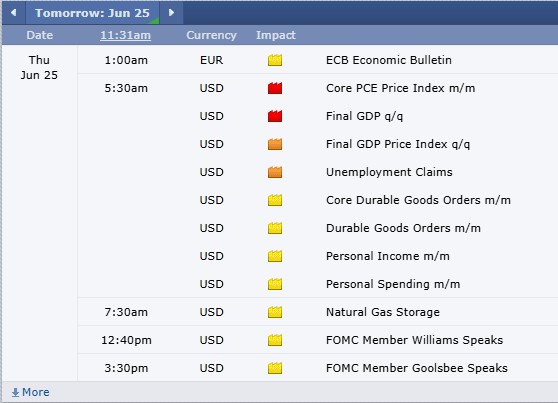Click the 7:30am time cell
558x403 pixels.
pyautogui.click(x=126, y=312)
